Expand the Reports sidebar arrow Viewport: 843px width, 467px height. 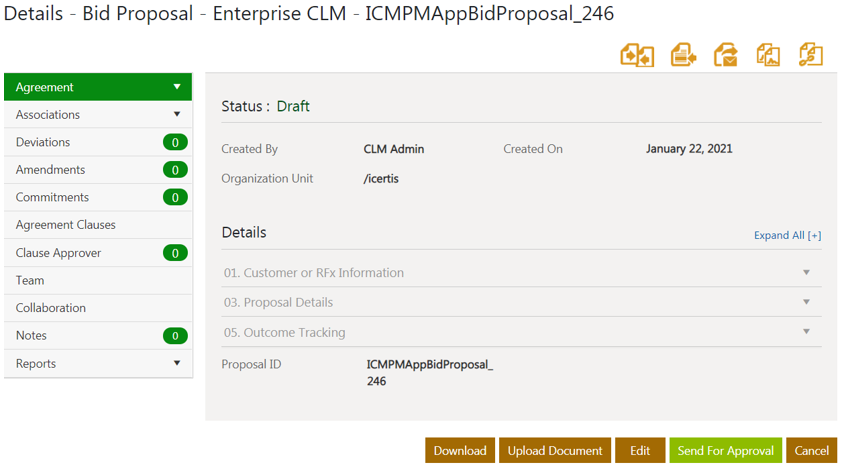point(177,364)
